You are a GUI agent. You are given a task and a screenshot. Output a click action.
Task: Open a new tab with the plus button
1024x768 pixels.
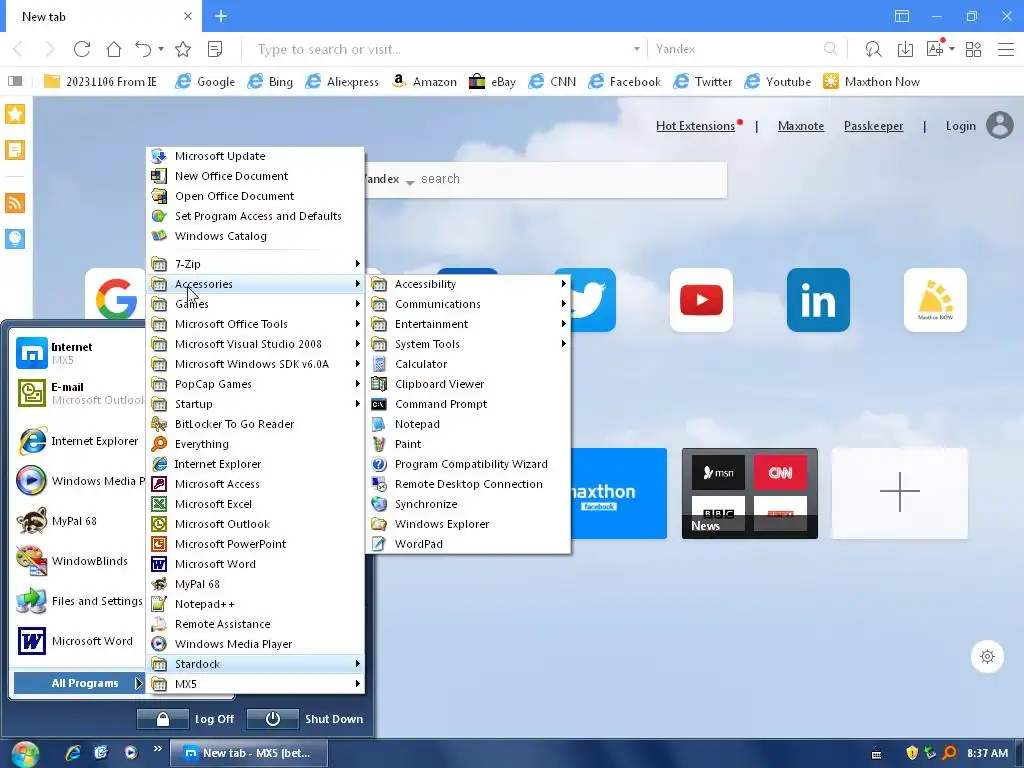221,16
